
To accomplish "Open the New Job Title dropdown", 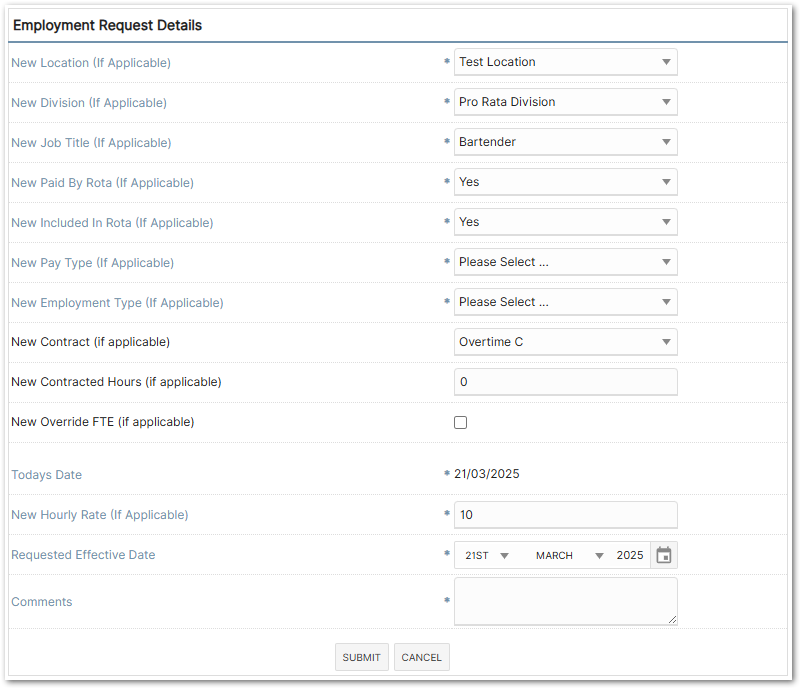I will click(x=565, y=142).
